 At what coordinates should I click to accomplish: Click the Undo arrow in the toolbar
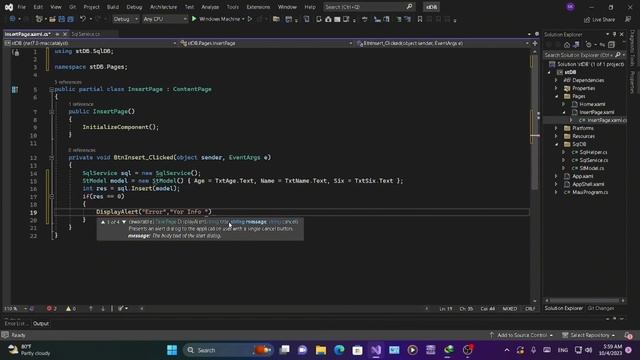coord(83,19)
